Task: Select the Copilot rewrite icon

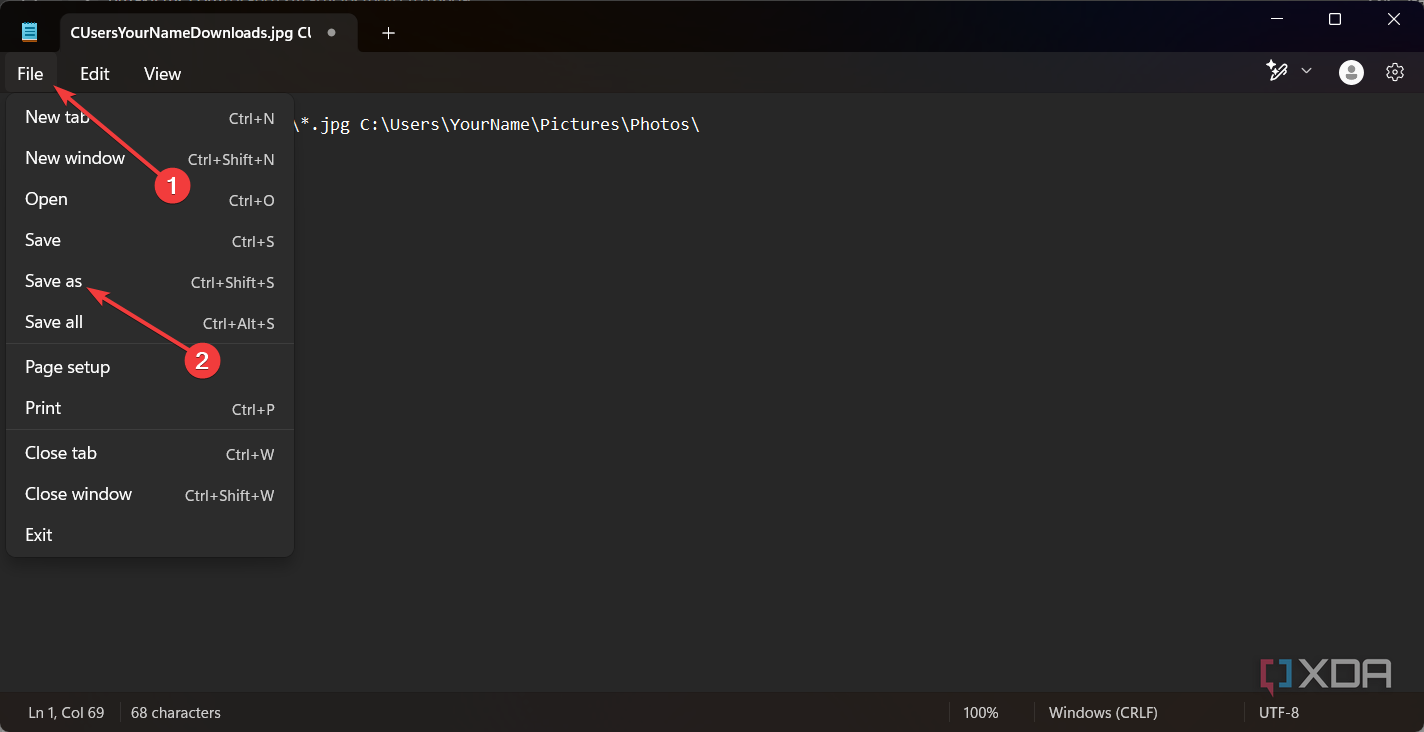Action: coord(1277,71)
